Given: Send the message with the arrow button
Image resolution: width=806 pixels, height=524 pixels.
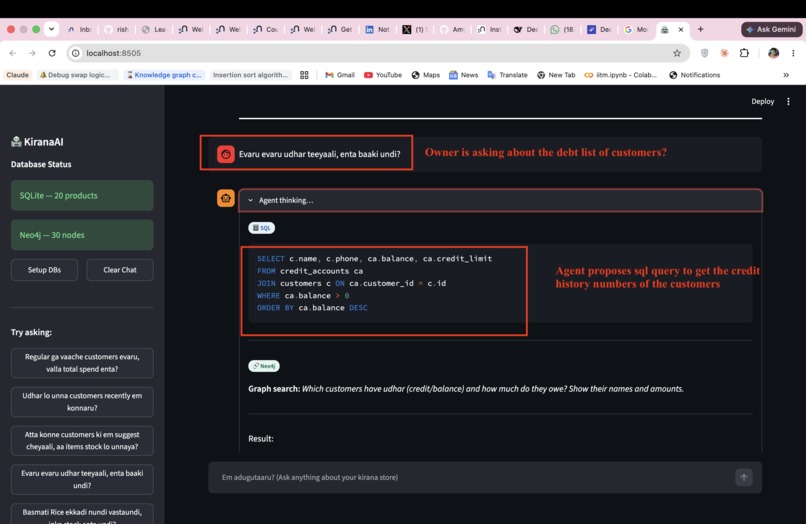Looking at the screenshot, I should (743, 477).
